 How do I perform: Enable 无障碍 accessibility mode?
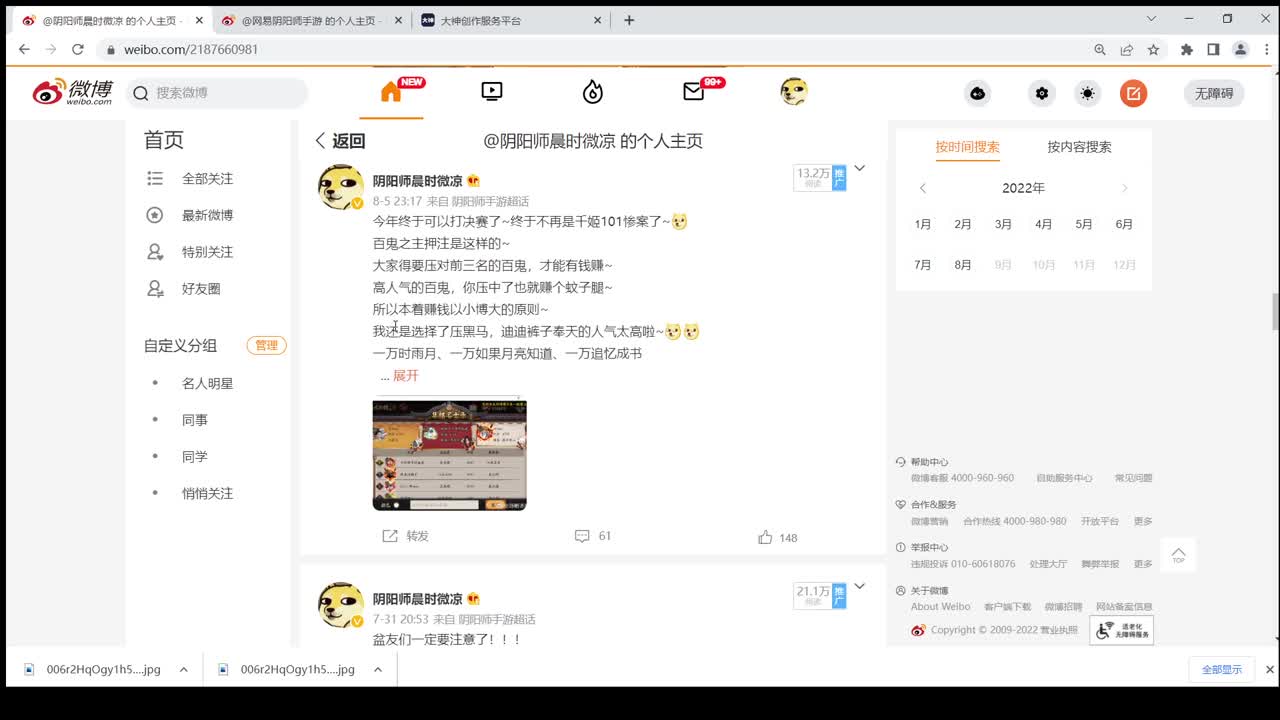pos(1213,92)
